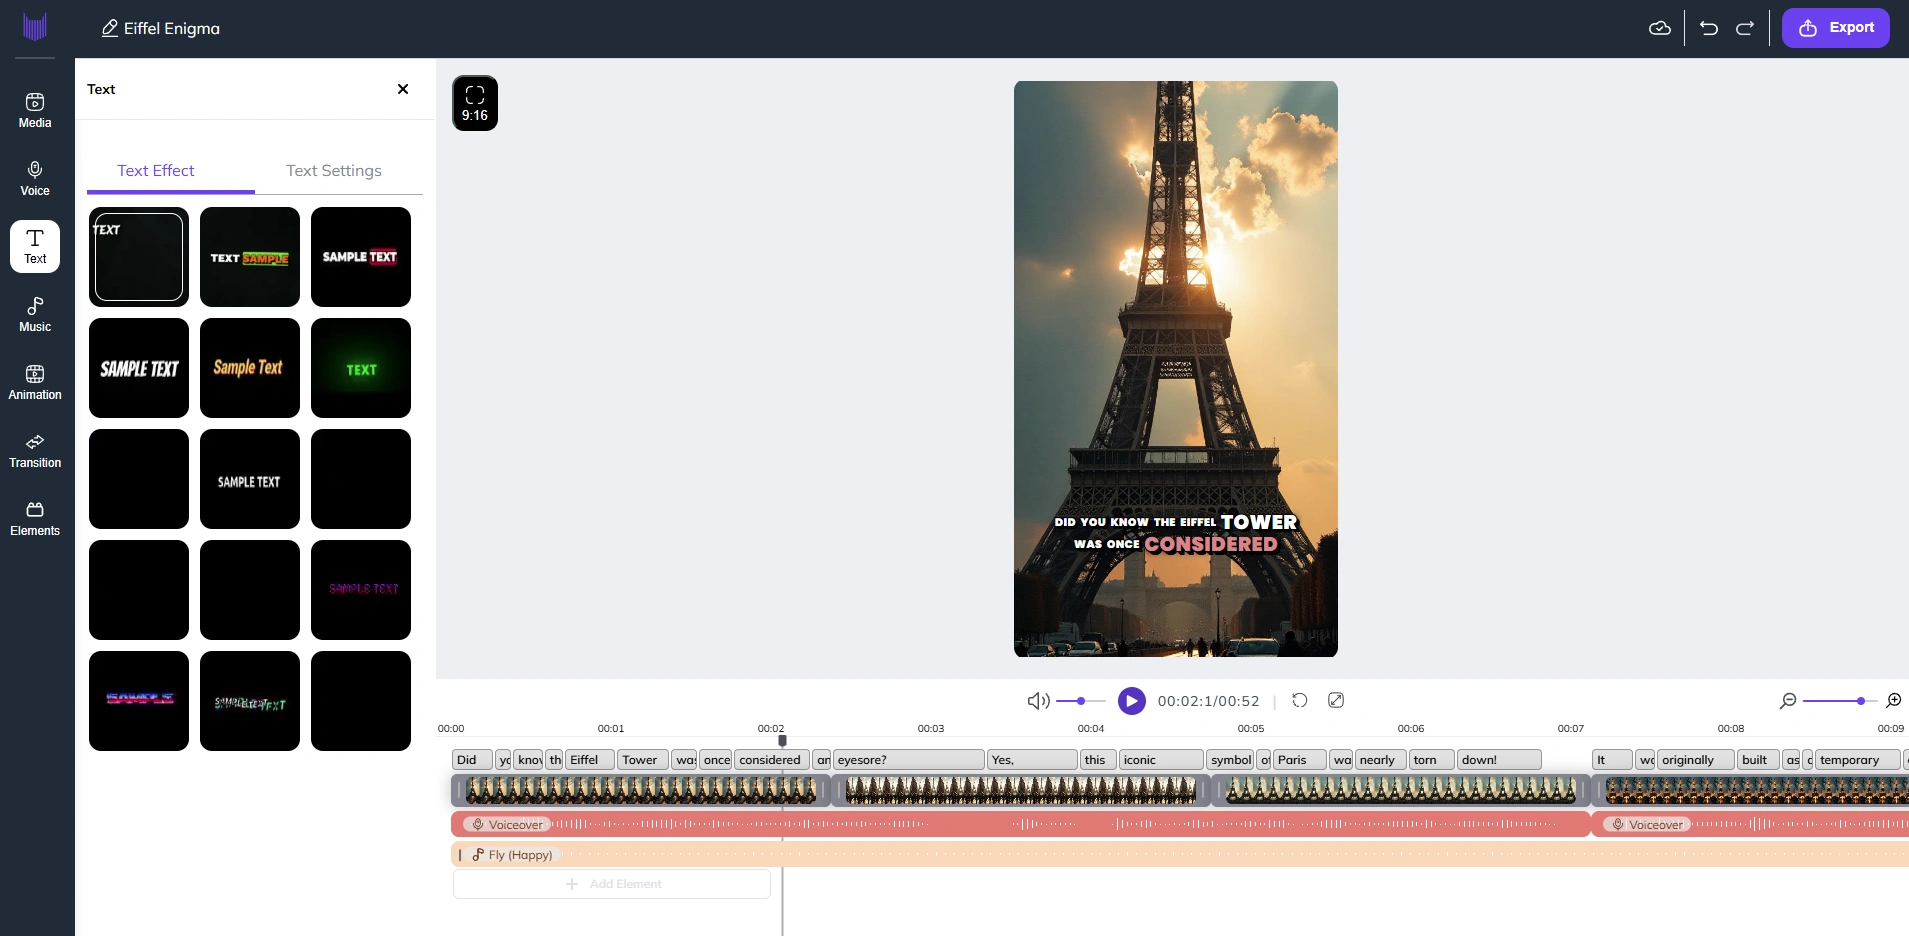Export the video
The image size is (1909, 936).
pos(1836,28)
